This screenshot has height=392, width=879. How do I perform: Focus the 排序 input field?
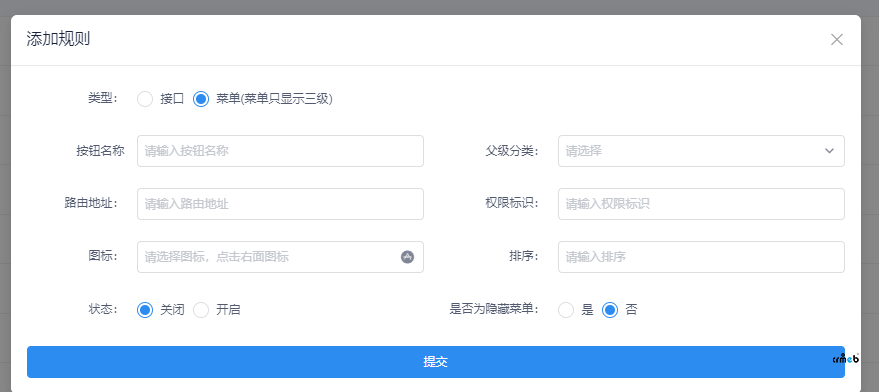pos(701,257)
